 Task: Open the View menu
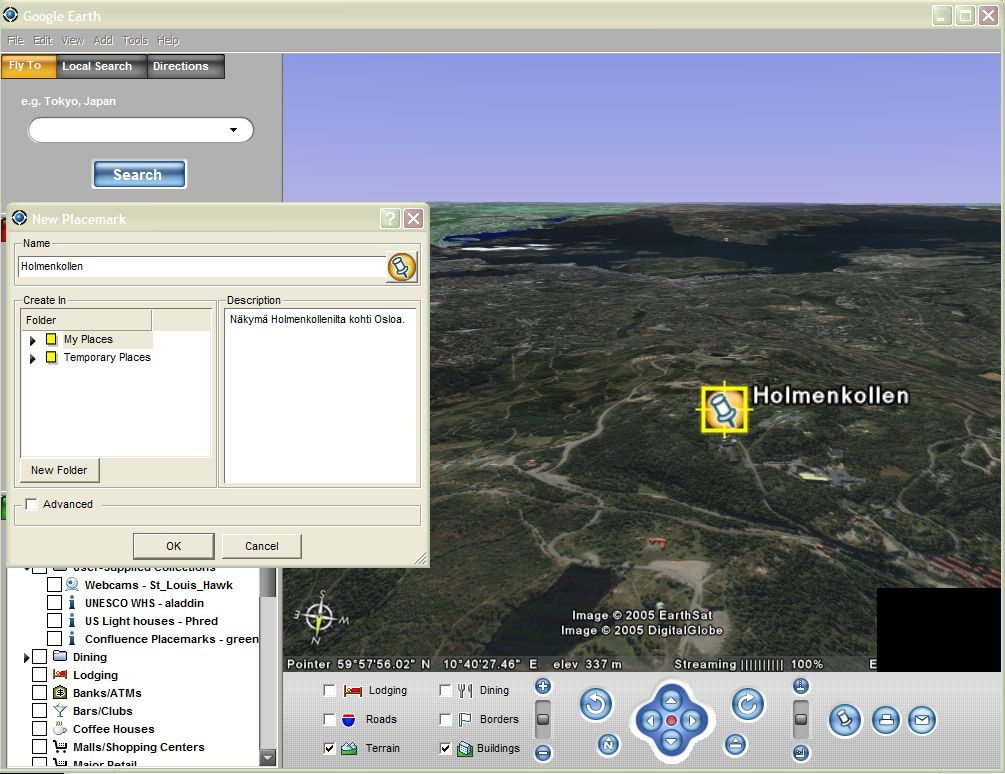click(x=72, y=40)
